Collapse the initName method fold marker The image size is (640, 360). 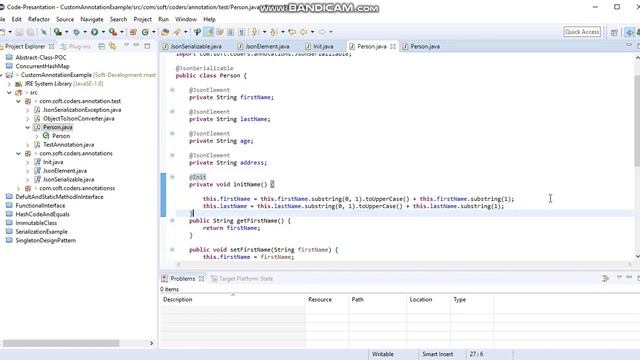(x=172, y=177)
